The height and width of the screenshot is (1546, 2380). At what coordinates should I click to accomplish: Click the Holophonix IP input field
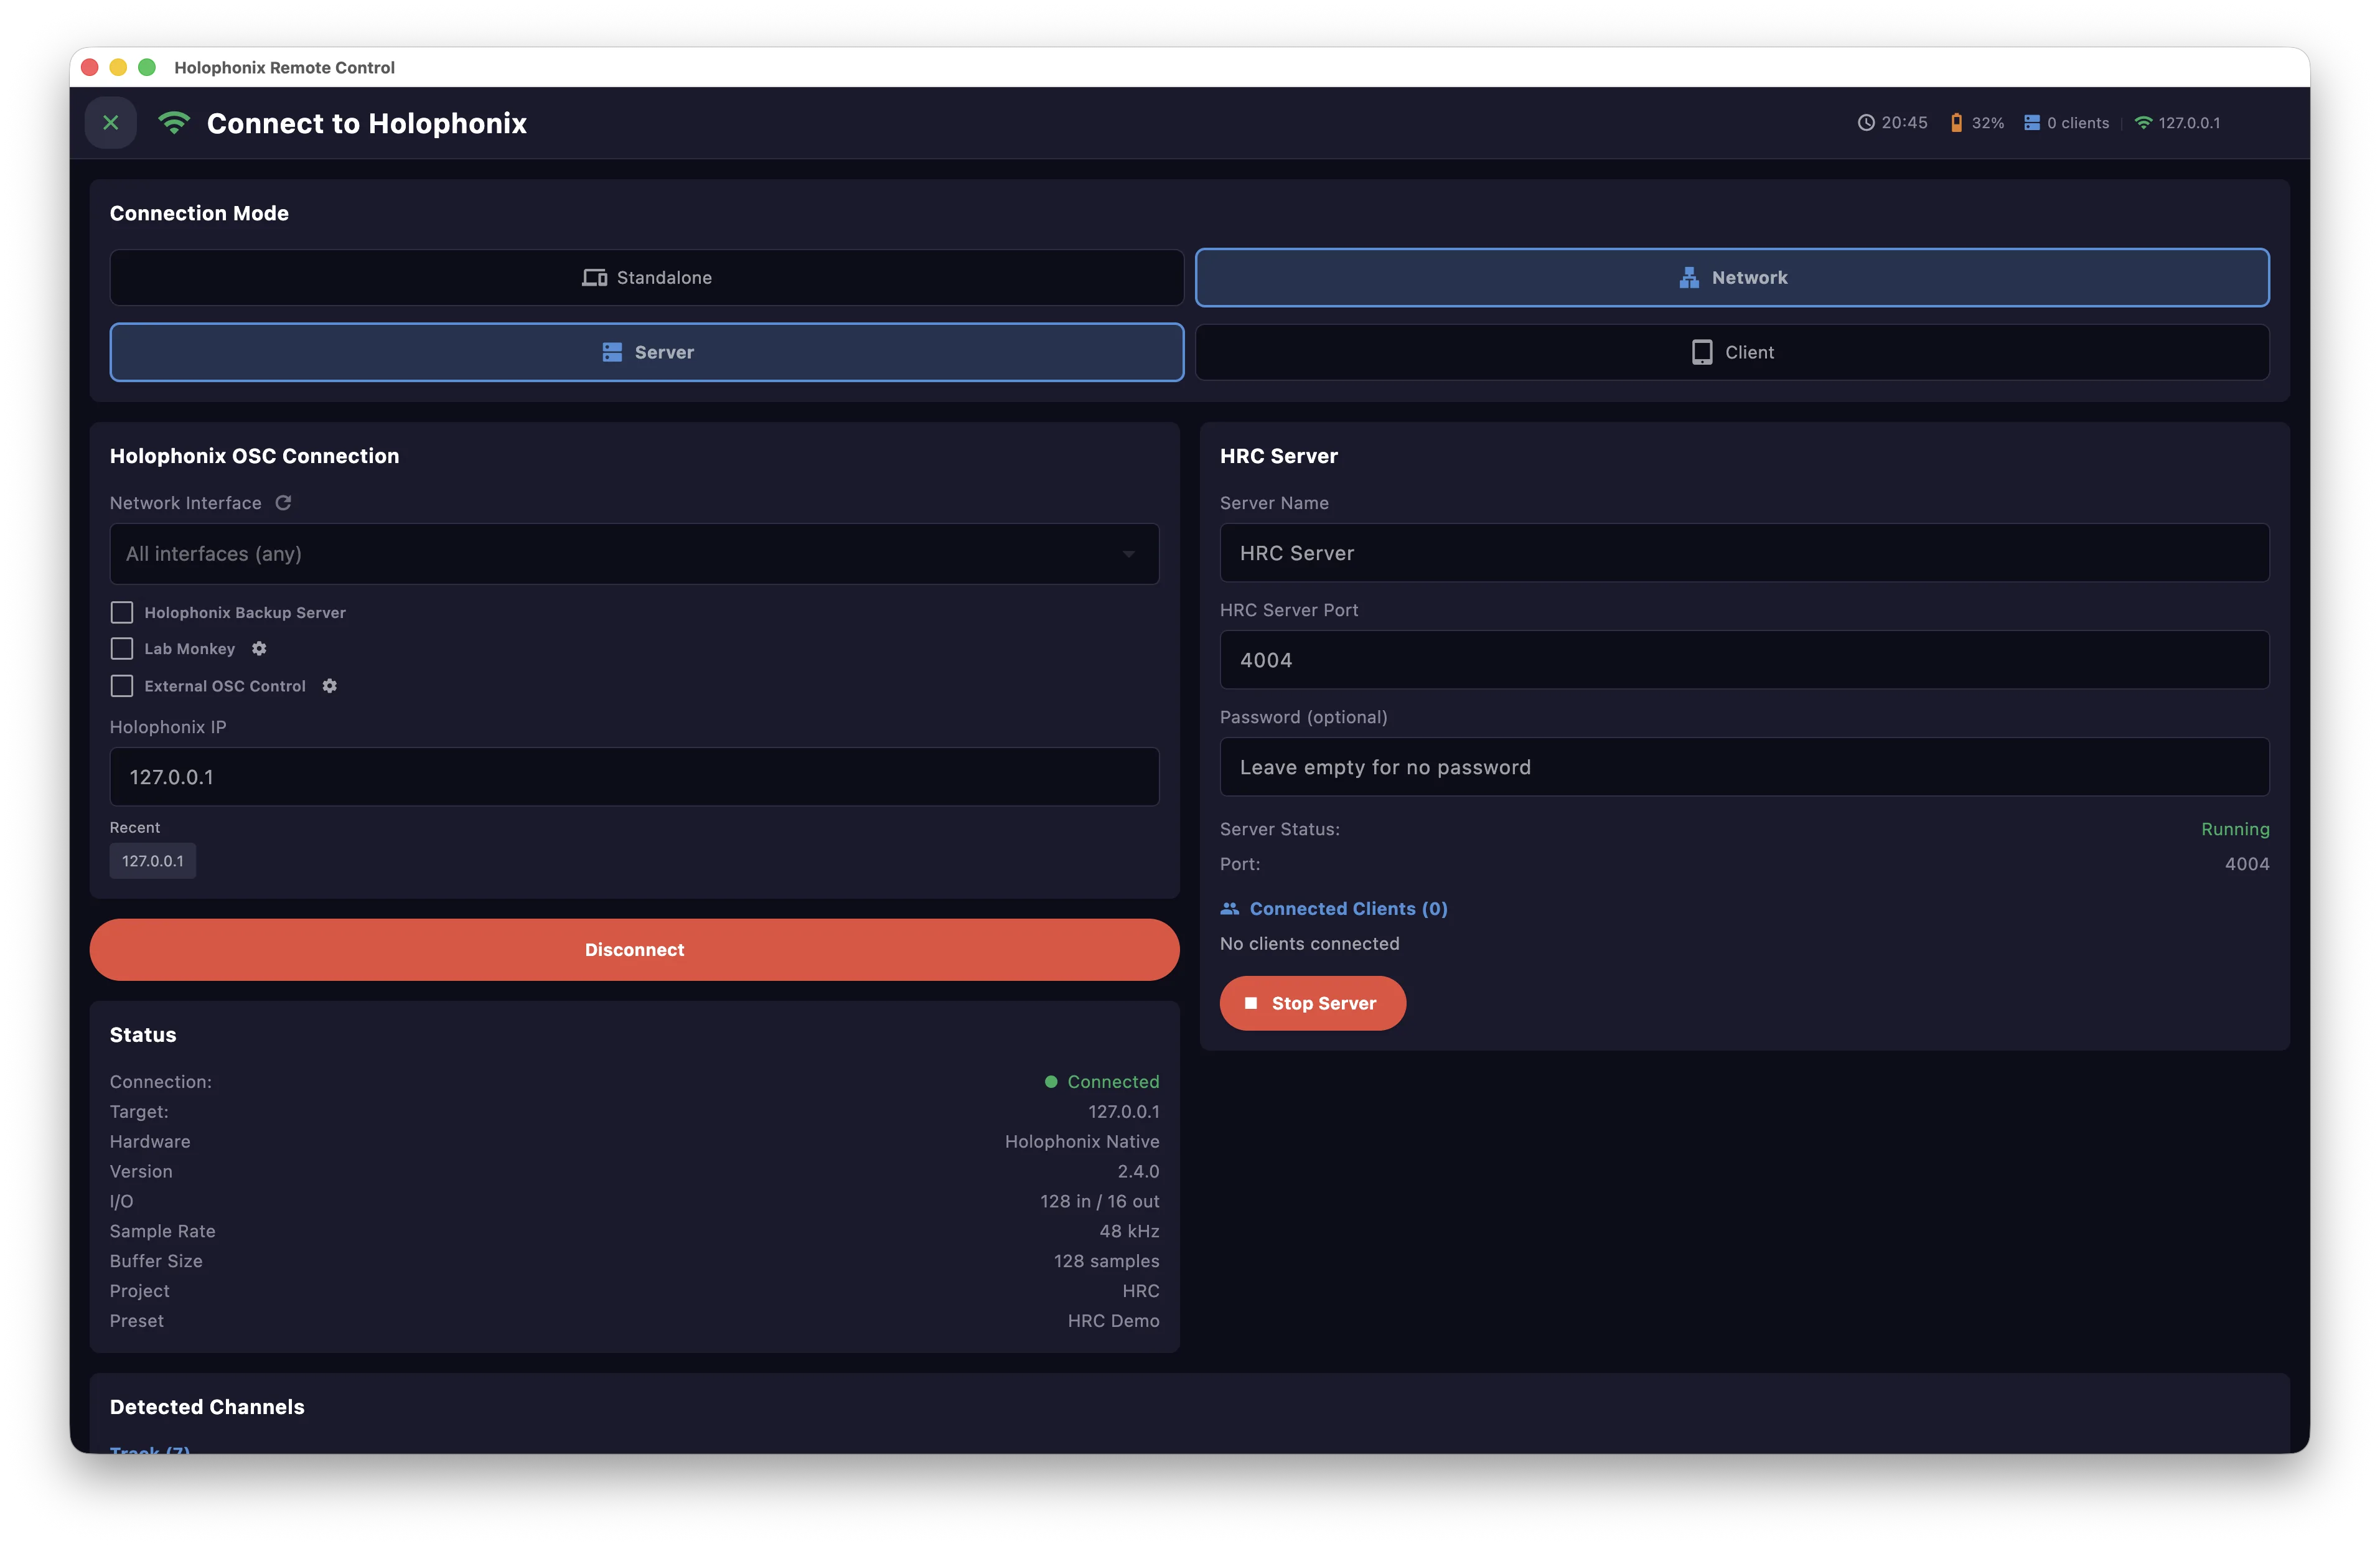[634, 777]
